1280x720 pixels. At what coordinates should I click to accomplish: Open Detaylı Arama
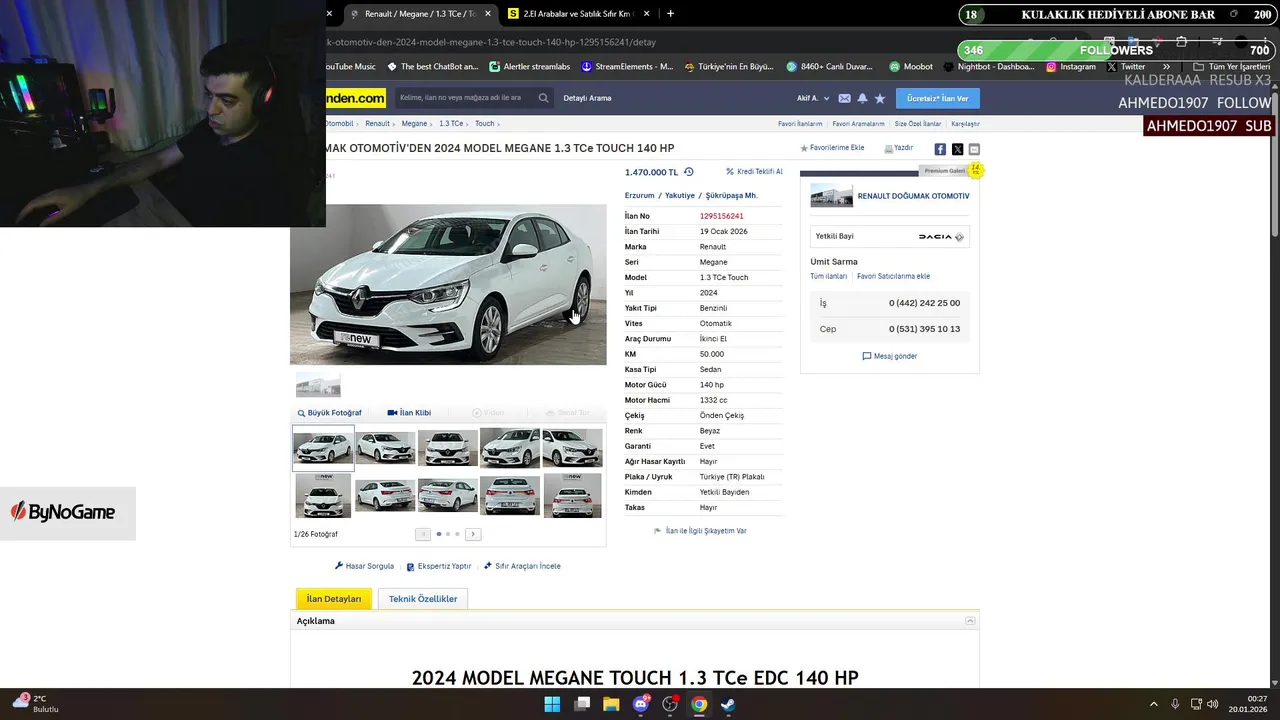point(587,98)
